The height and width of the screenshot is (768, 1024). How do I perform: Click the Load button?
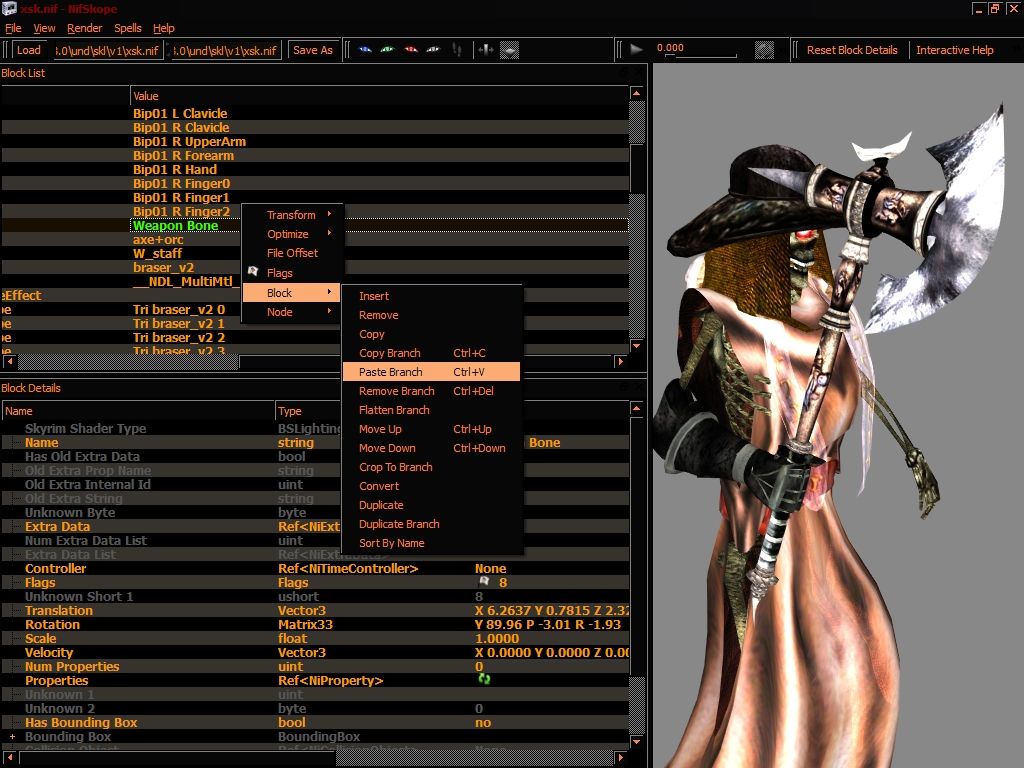click(x=28, y=50)
